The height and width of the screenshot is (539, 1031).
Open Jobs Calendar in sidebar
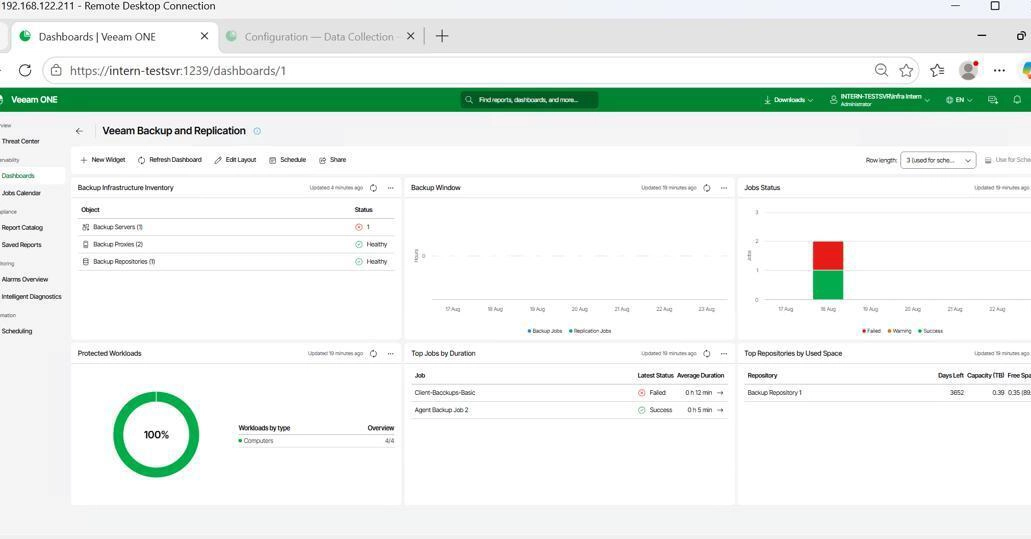point(21,193)
